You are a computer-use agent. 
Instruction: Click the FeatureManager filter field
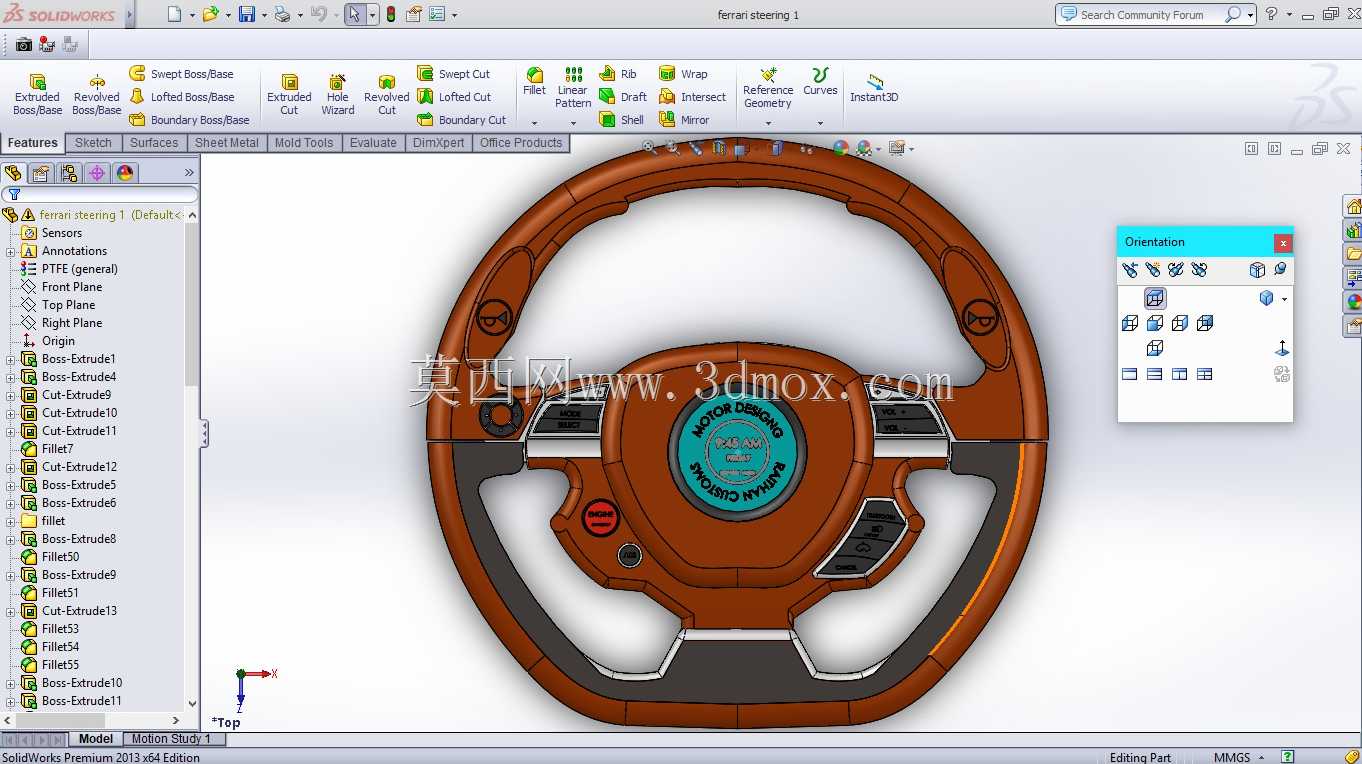pos(100,194)
